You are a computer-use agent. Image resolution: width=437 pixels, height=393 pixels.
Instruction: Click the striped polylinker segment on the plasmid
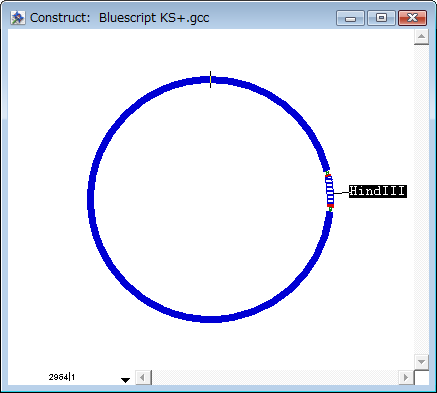pos(329,190)
